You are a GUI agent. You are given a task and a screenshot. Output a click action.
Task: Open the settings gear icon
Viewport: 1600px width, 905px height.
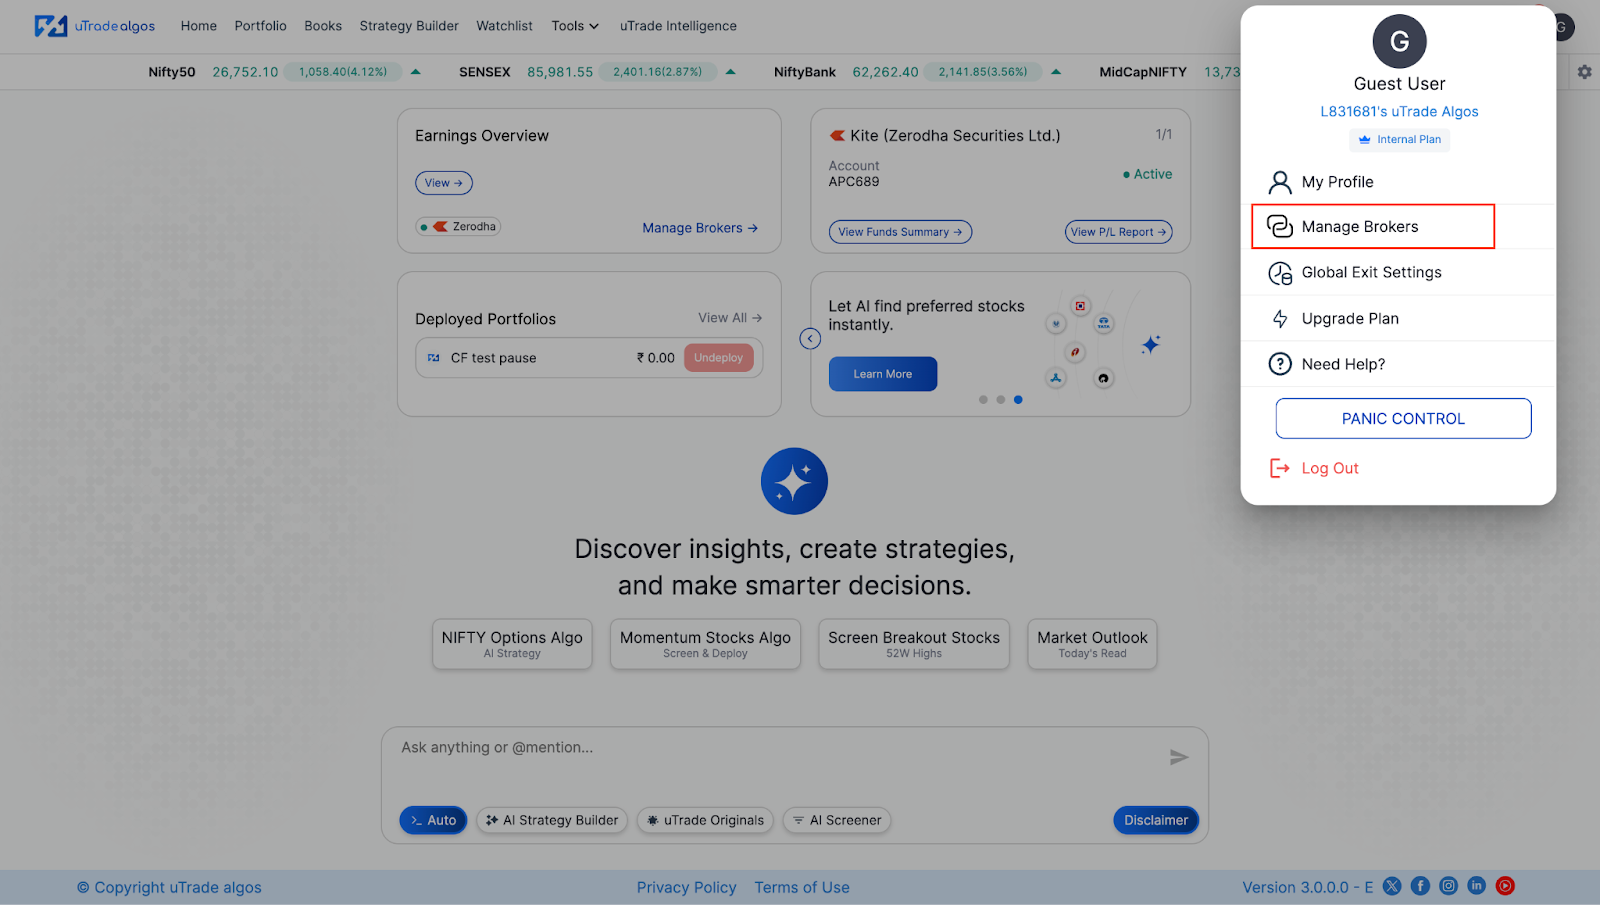[1584, 72]
